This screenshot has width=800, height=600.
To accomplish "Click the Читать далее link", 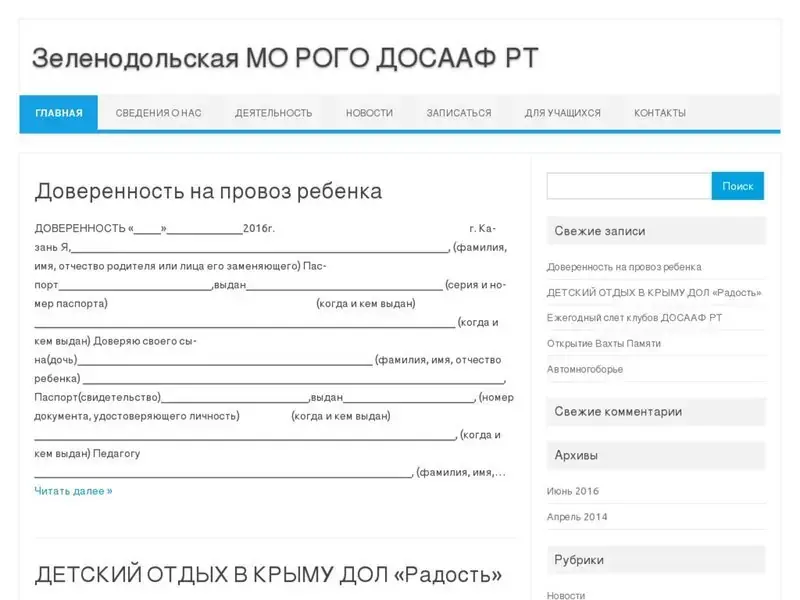I will pos(73,491).
